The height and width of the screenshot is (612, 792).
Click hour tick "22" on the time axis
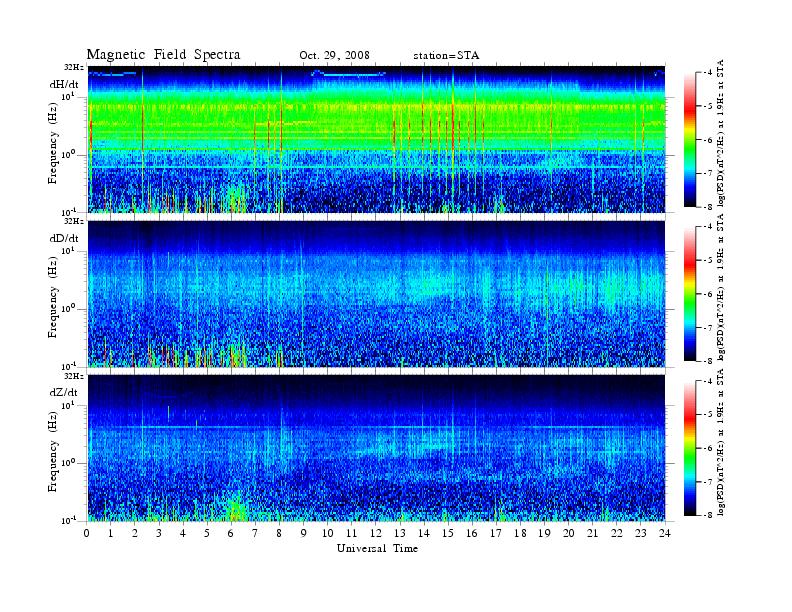click(x=617, y=533)
